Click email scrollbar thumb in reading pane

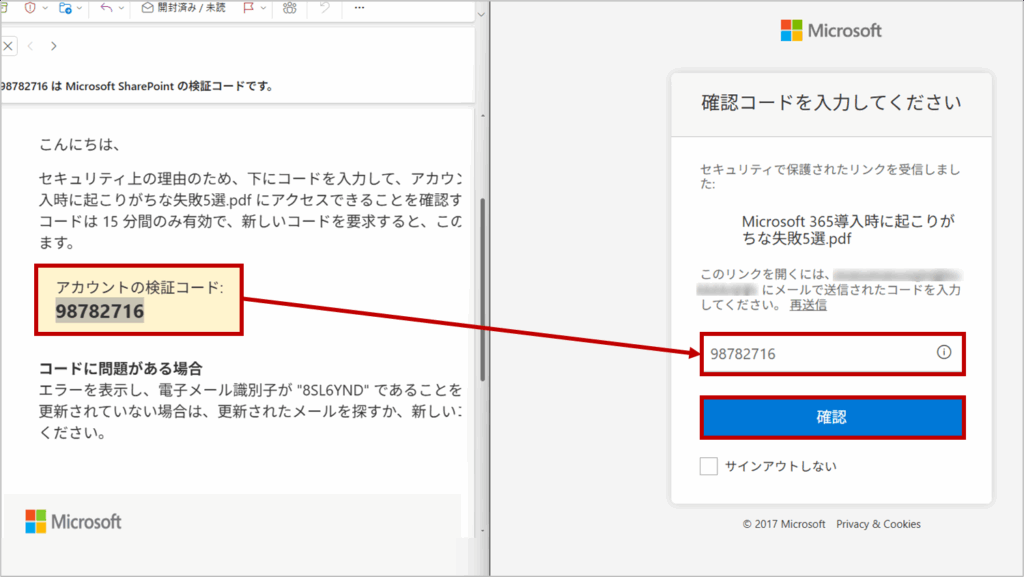[x=483, y=289]
